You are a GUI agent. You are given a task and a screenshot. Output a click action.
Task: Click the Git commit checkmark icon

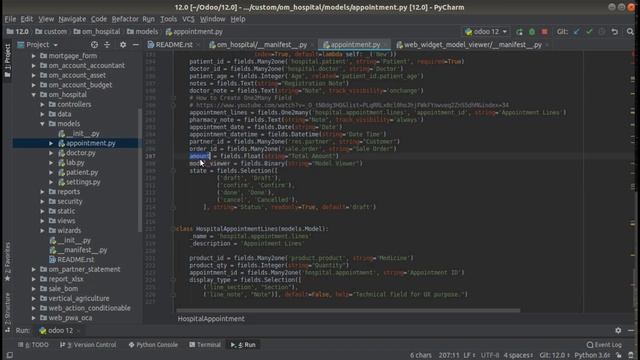point(589,32)
